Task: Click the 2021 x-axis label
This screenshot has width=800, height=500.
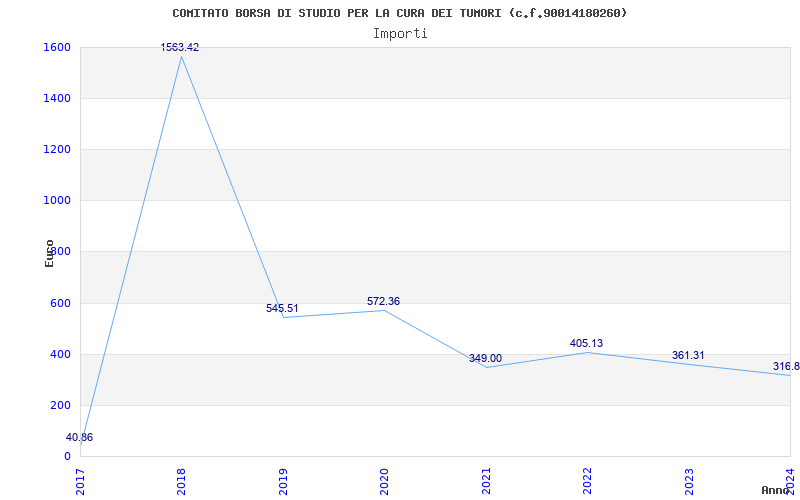Action: [486, 481]
